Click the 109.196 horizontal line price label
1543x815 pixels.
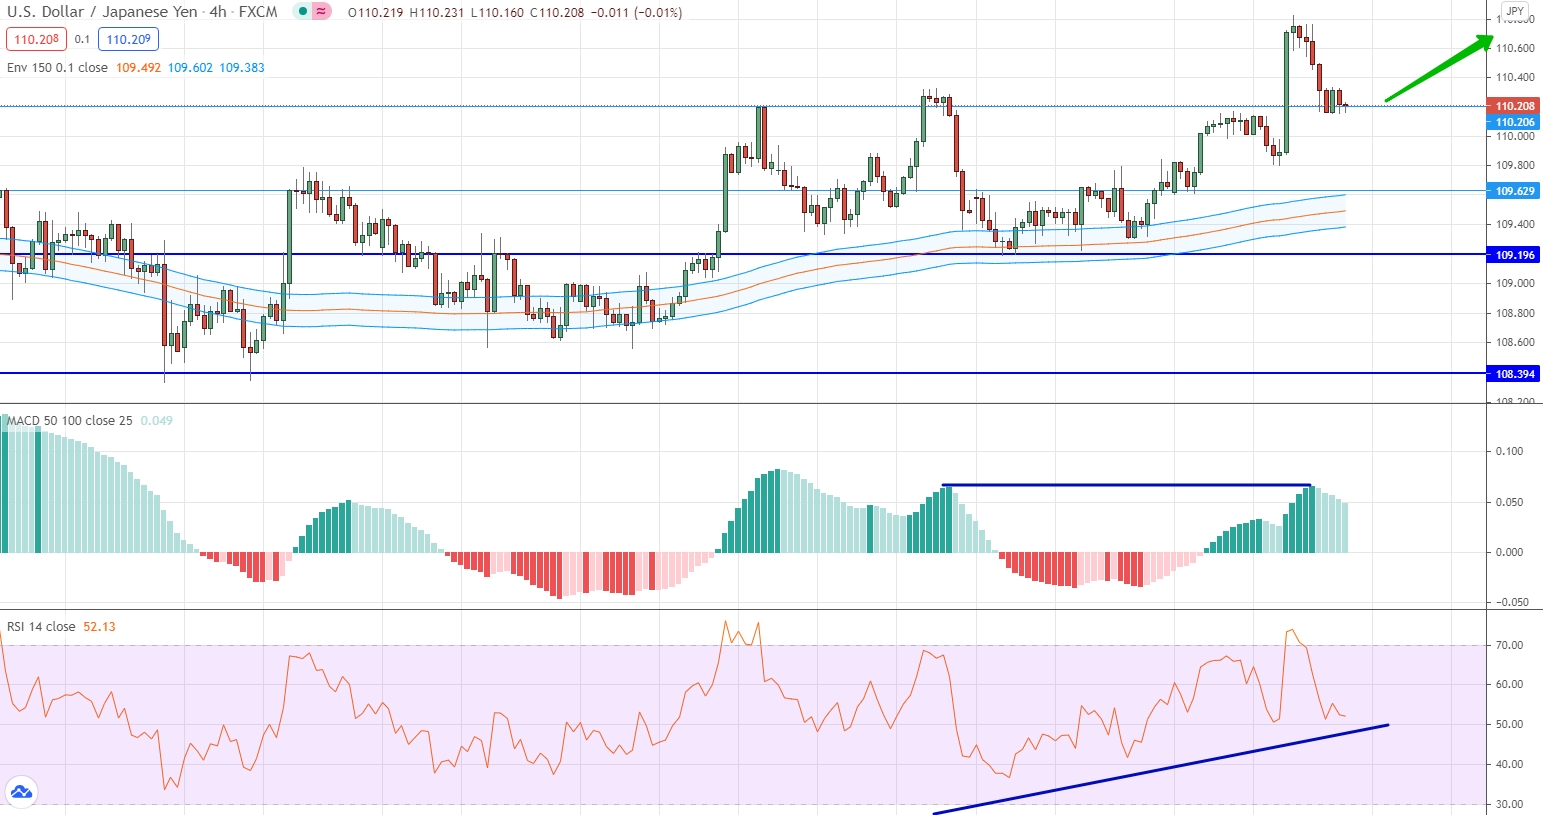(x=1515, y=255)
